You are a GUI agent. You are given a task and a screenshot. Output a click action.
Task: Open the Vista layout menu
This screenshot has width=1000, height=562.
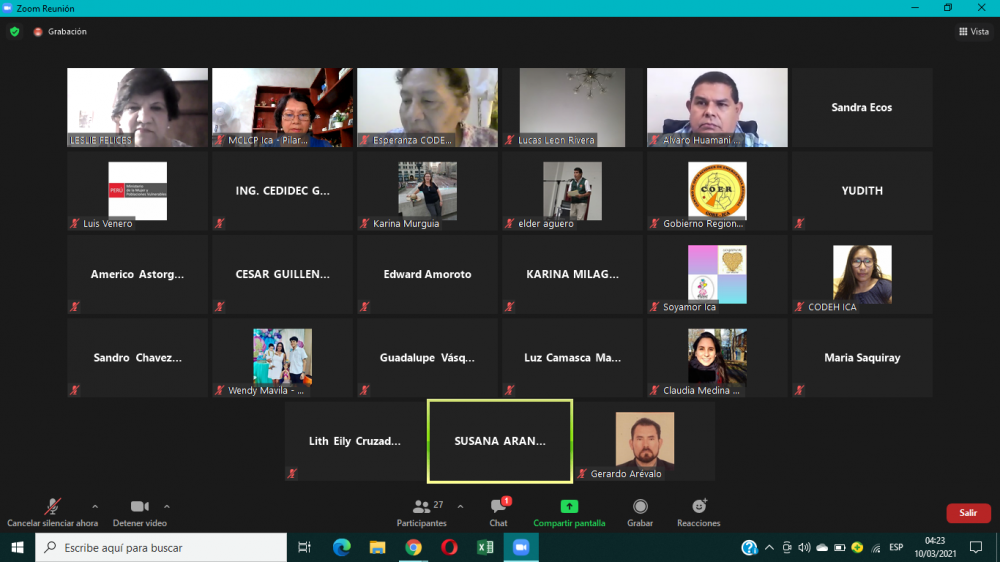974,32
